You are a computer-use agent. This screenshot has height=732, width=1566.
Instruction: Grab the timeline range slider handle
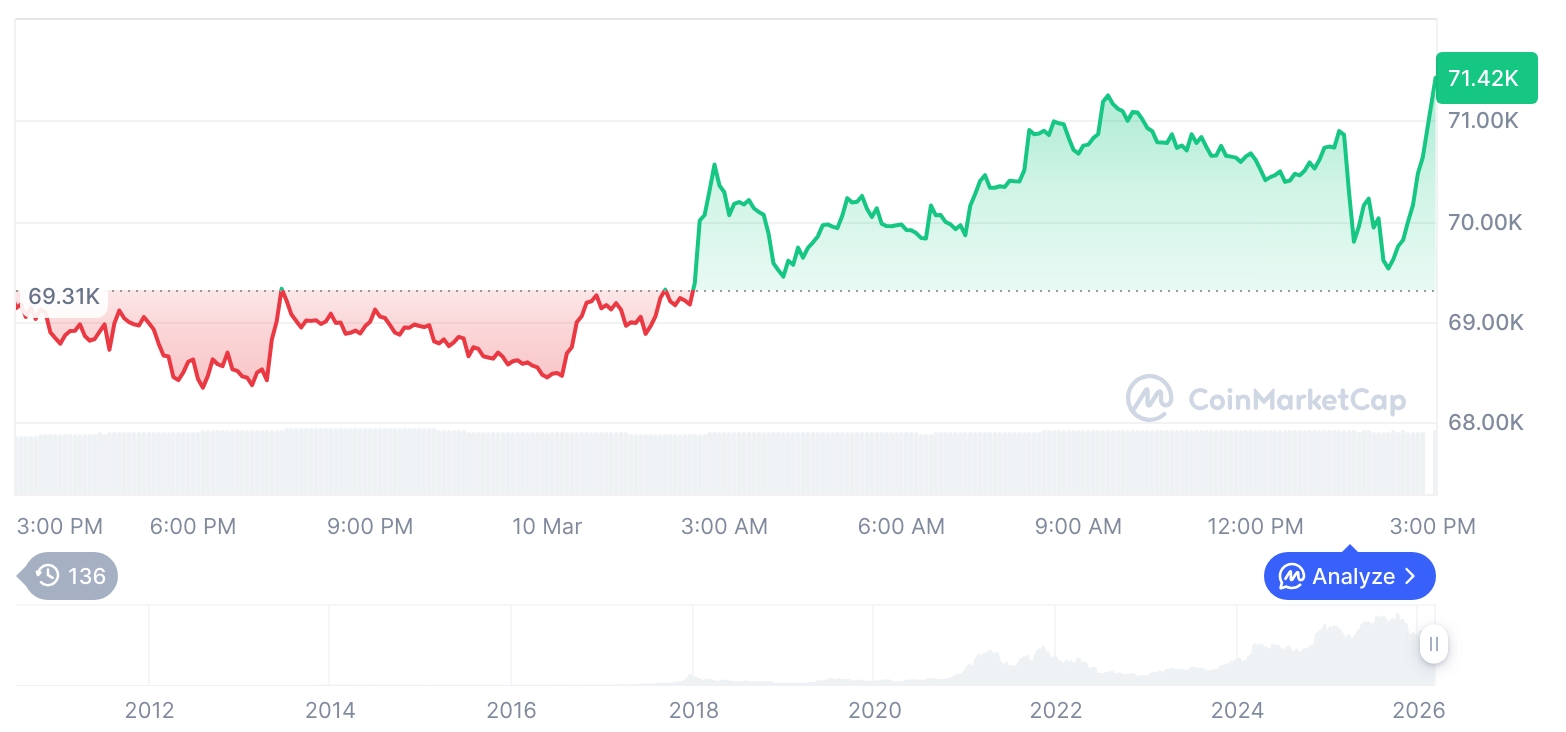point(1433,644)
